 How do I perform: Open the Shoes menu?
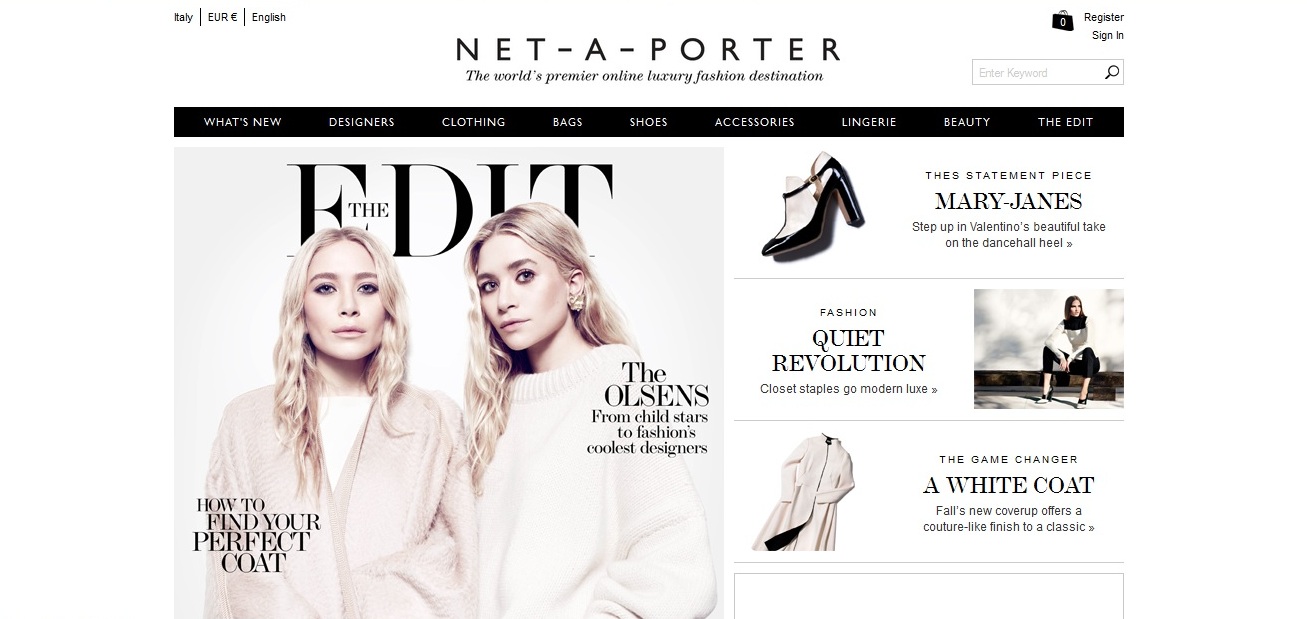tap(648, 122)
